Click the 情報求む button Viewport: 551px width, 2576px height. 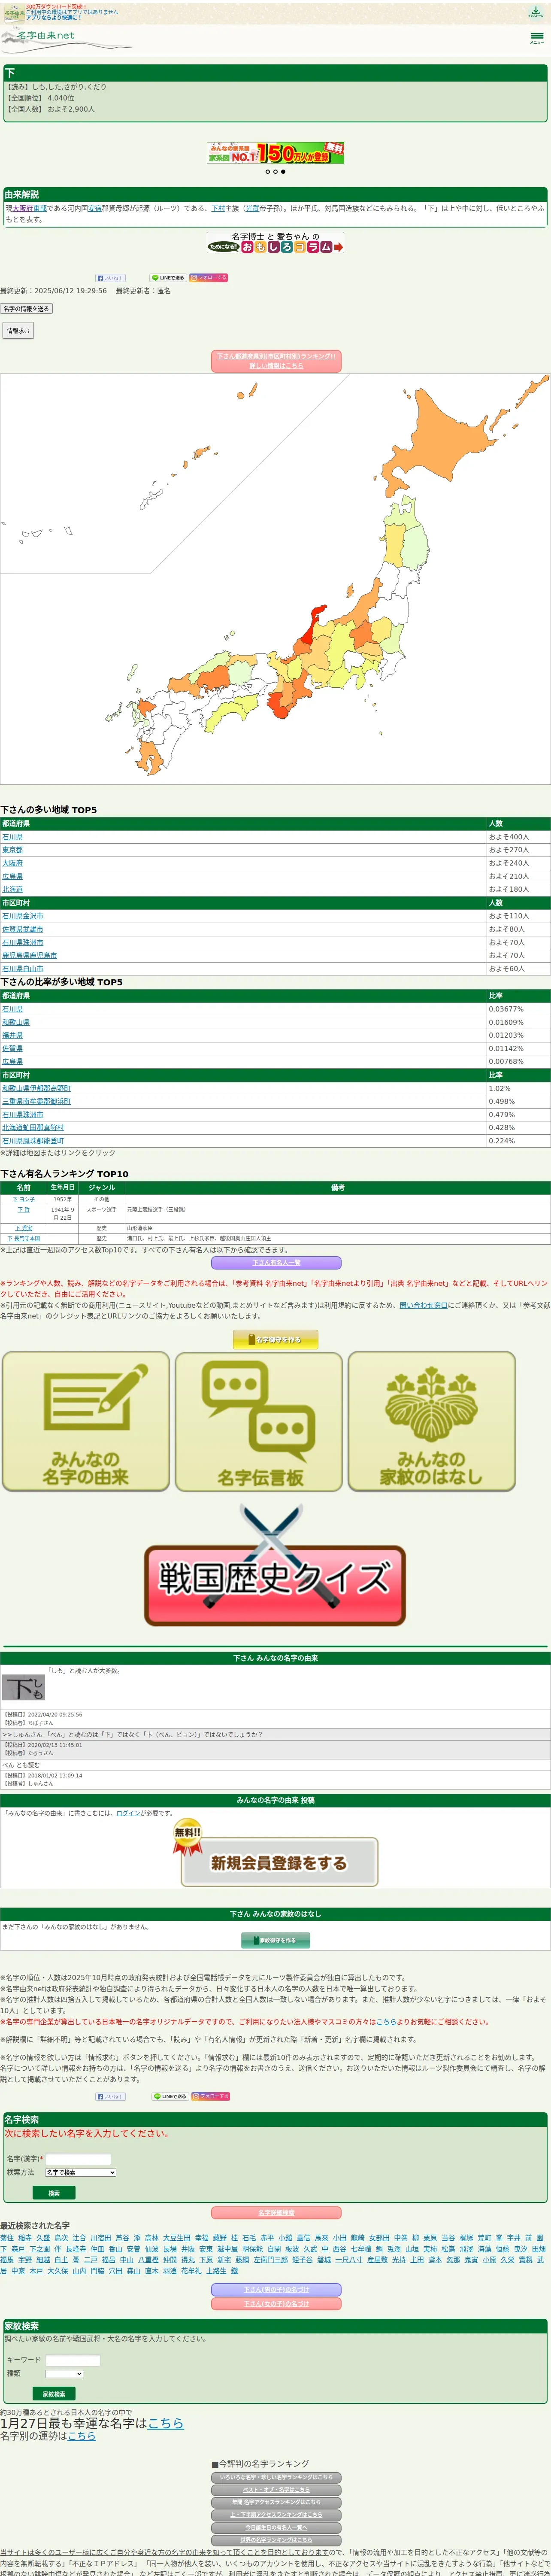(18, 330)
